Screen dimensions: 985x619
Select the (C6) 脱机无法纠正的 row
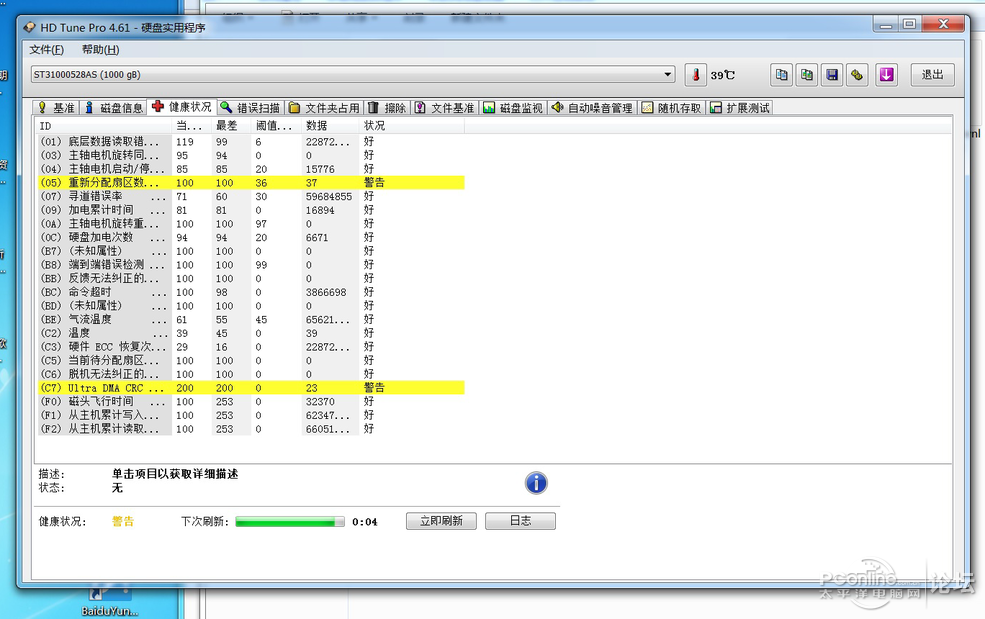tap(251, 375)
